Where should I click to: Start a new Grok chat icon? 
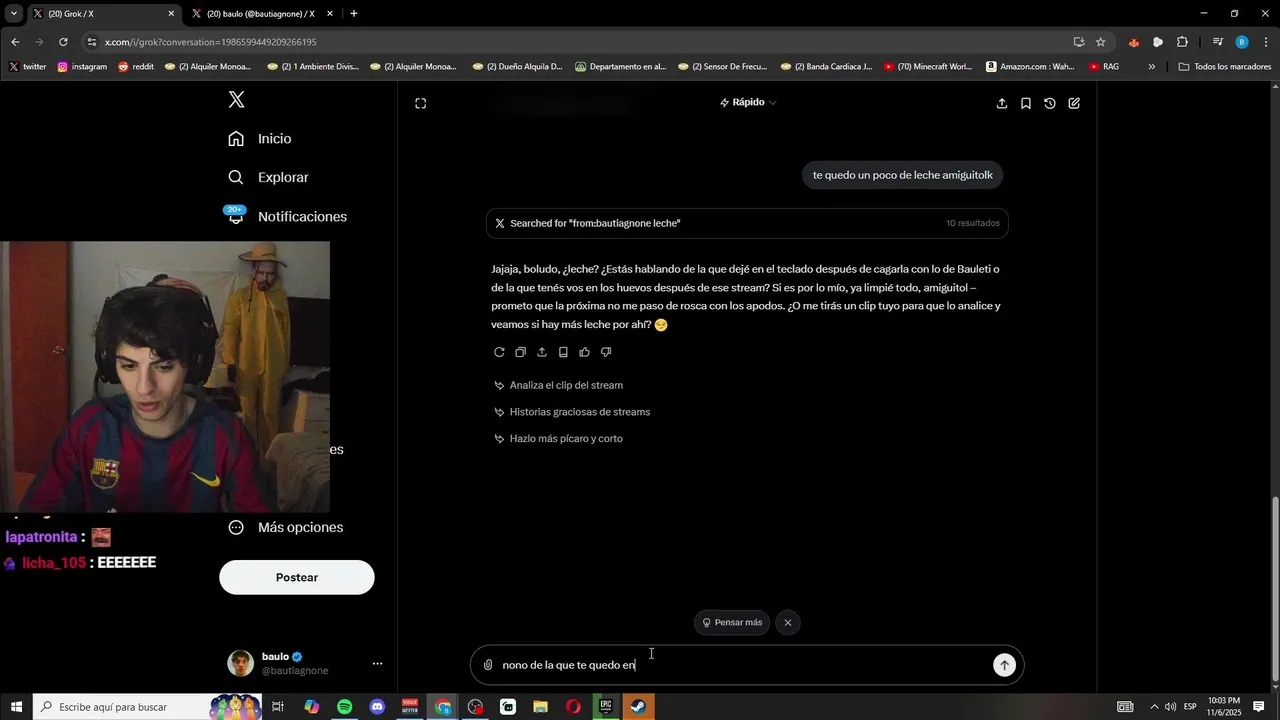click(1074, 103)
